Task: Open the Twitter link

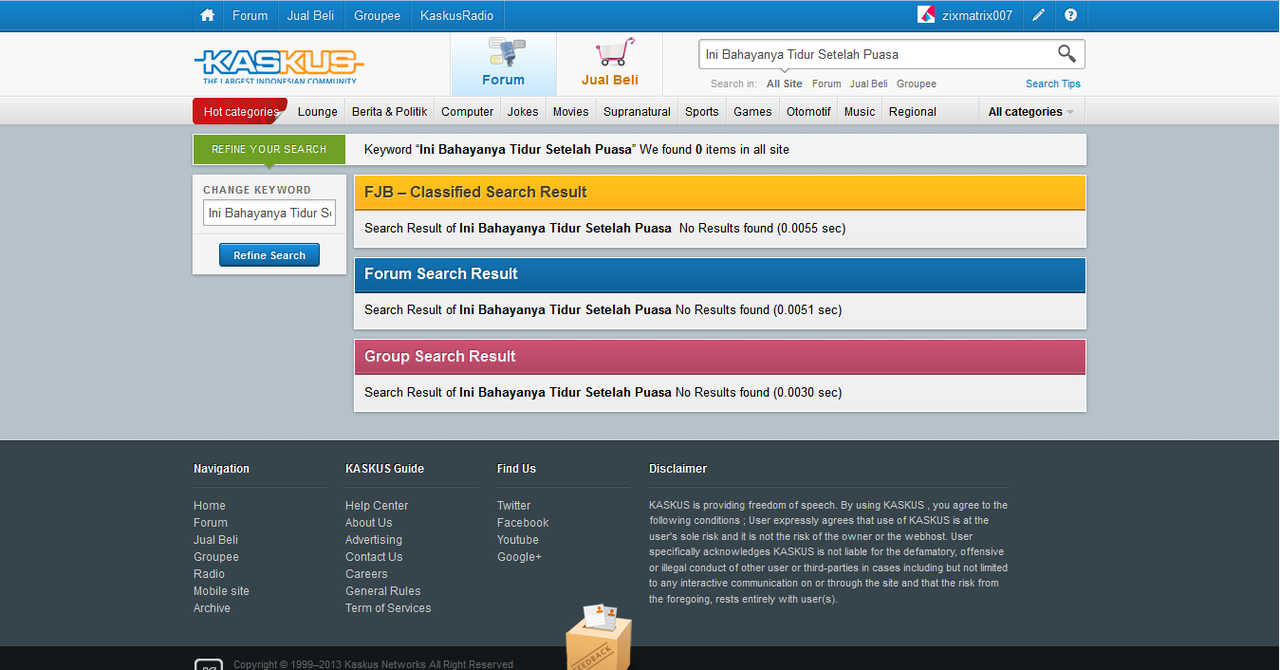Action: (514, 506)
